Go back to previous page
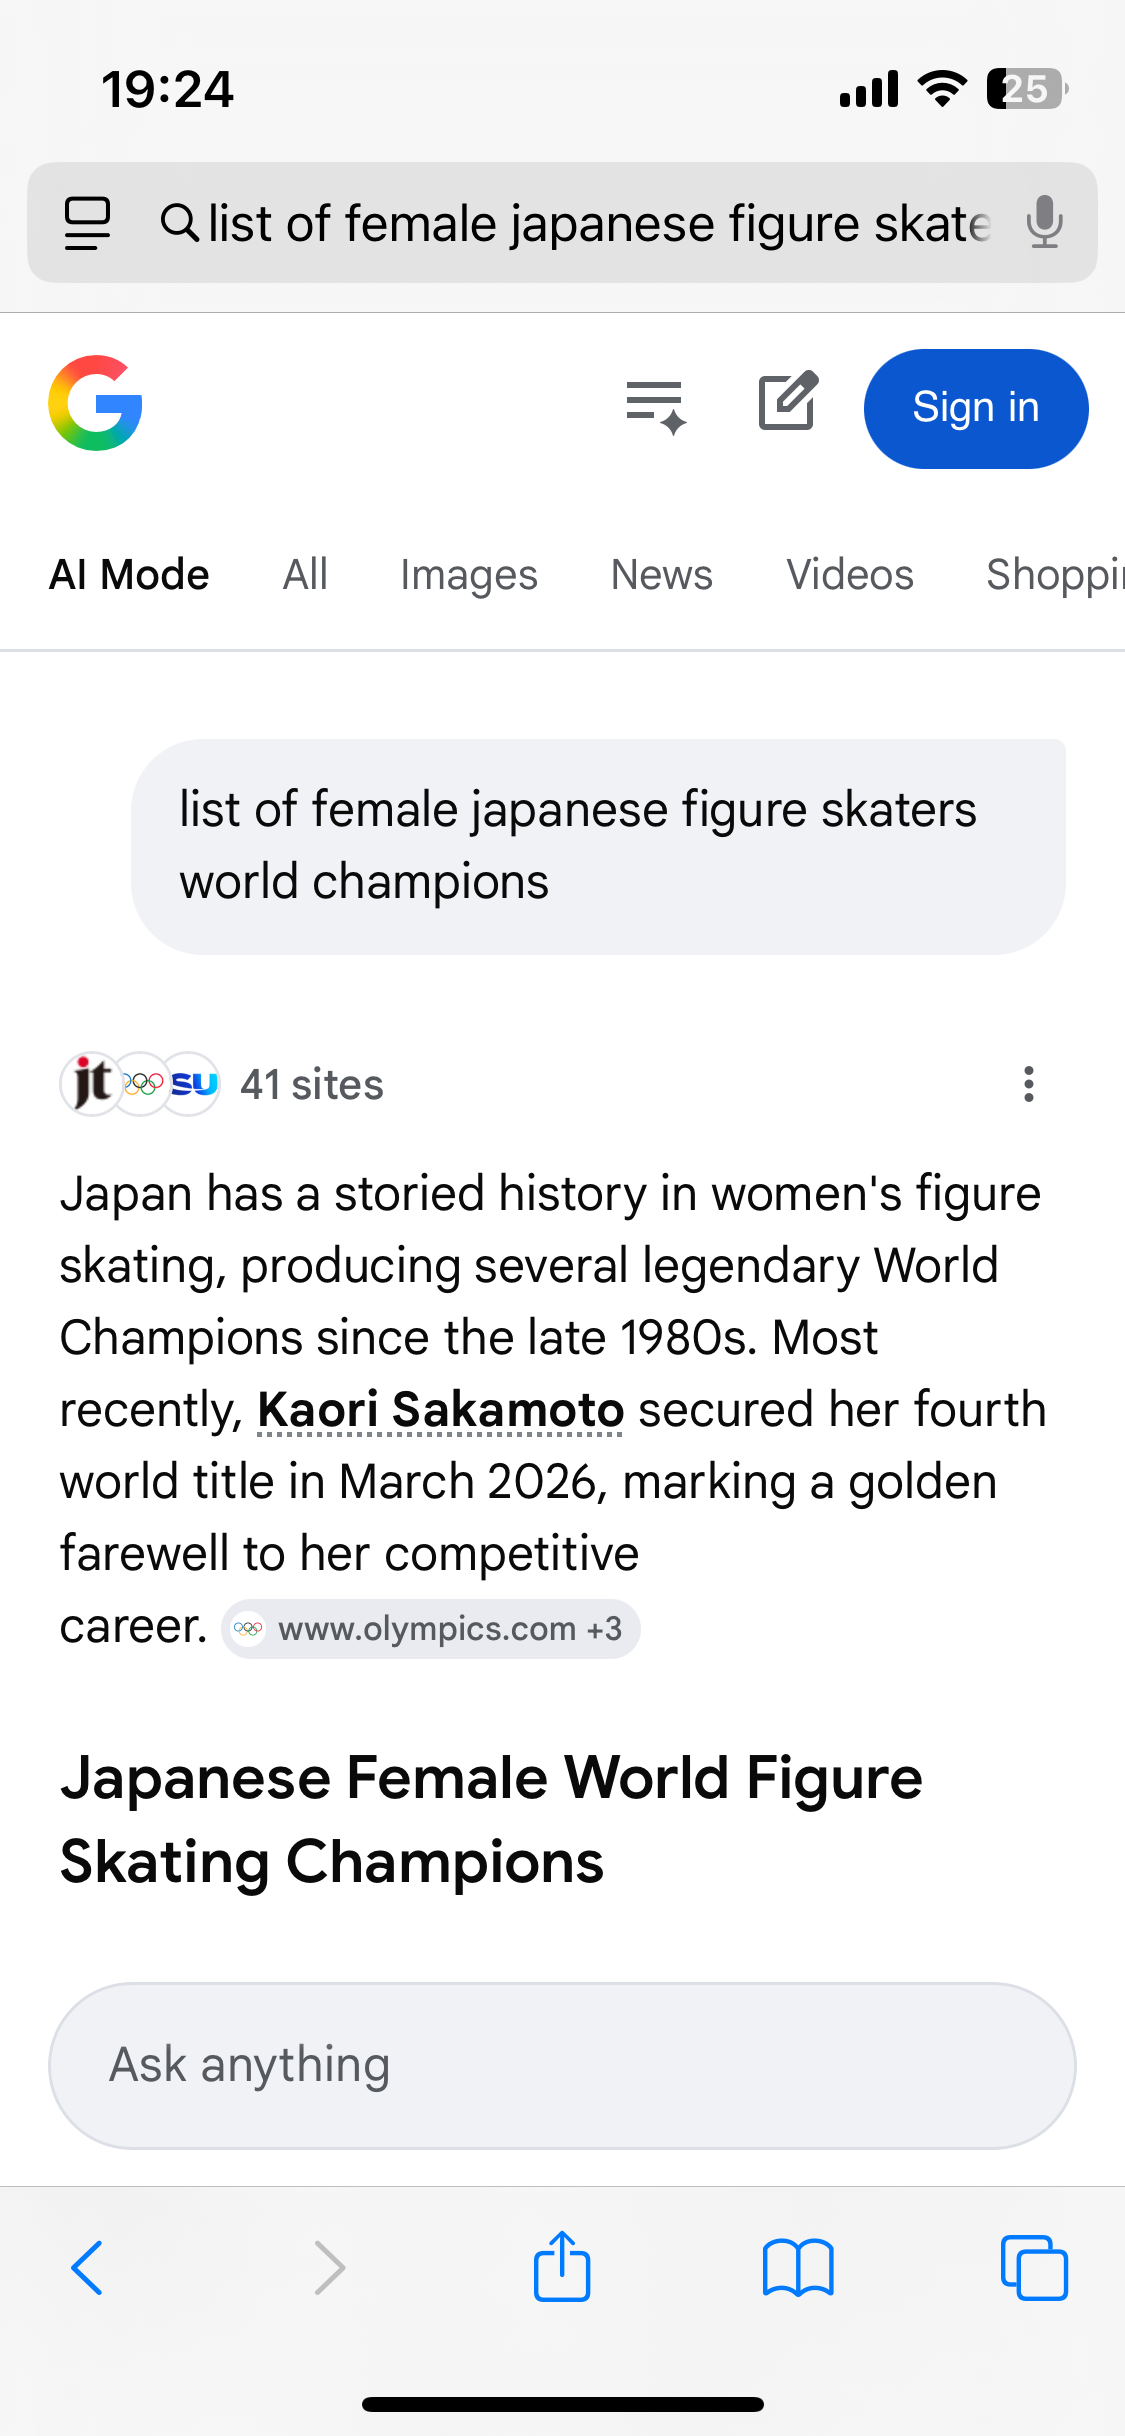 pos(88,2267)
